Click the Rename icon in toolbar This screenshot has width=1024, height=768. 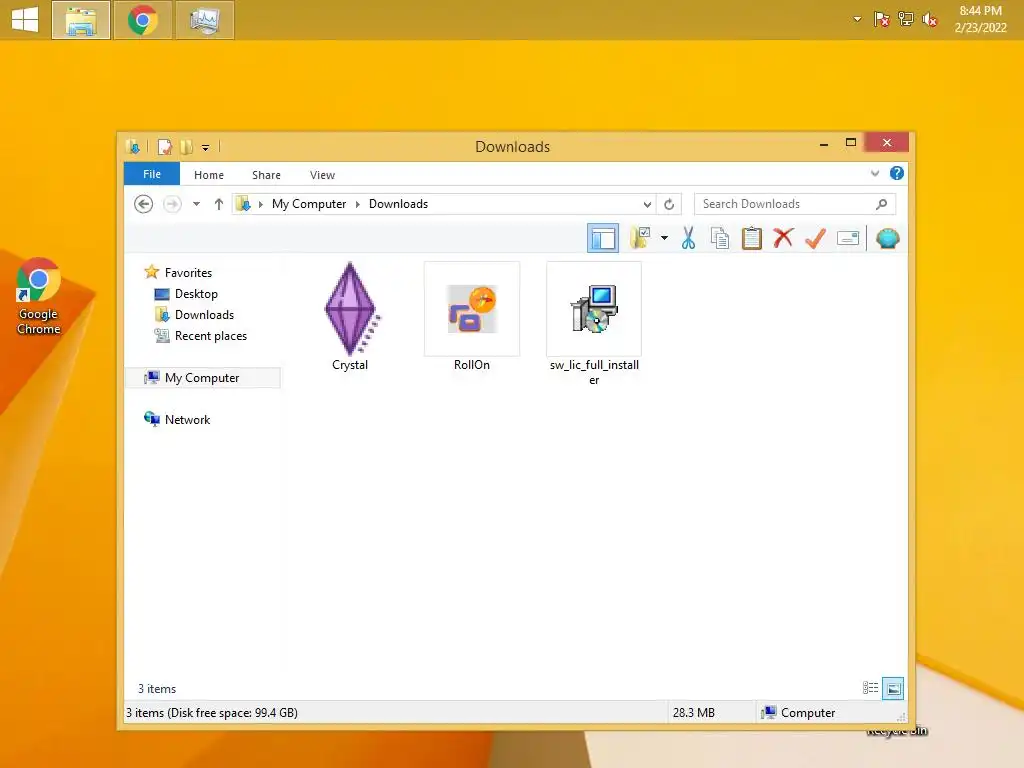click(x=848, y=238)
